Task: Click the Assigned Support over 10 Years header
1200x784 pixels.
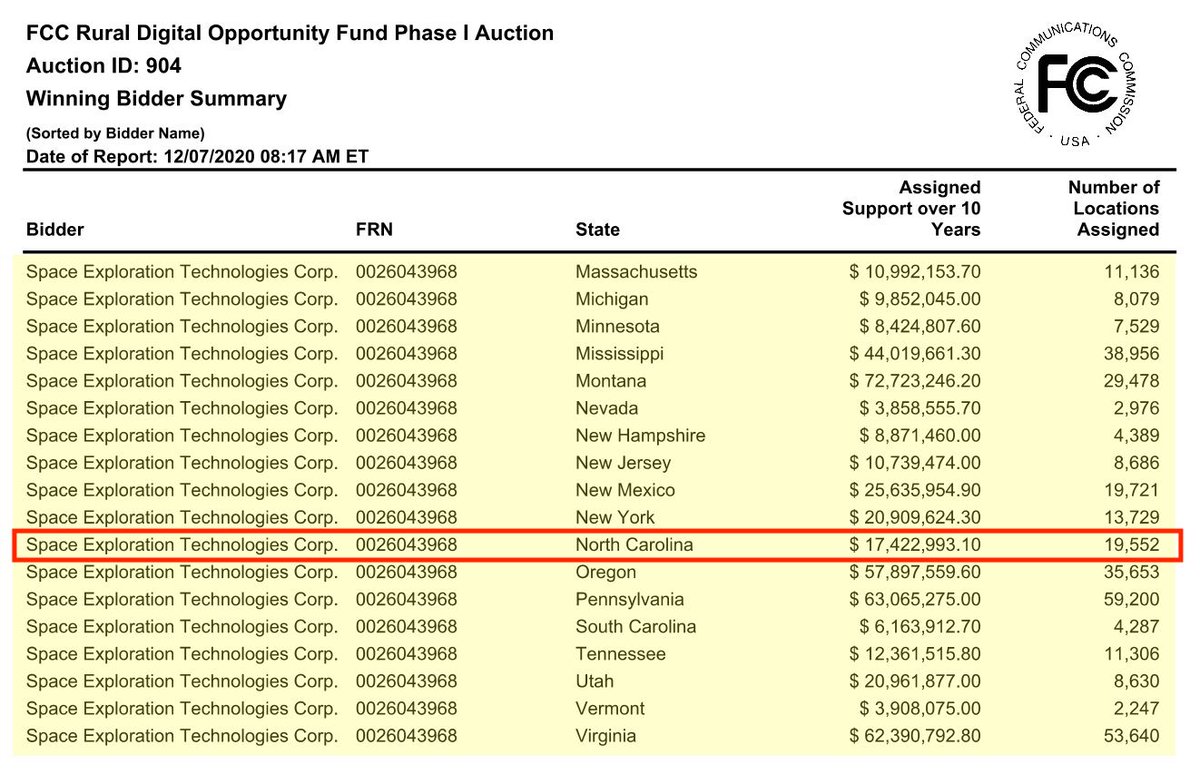Action: coord(911,208)
